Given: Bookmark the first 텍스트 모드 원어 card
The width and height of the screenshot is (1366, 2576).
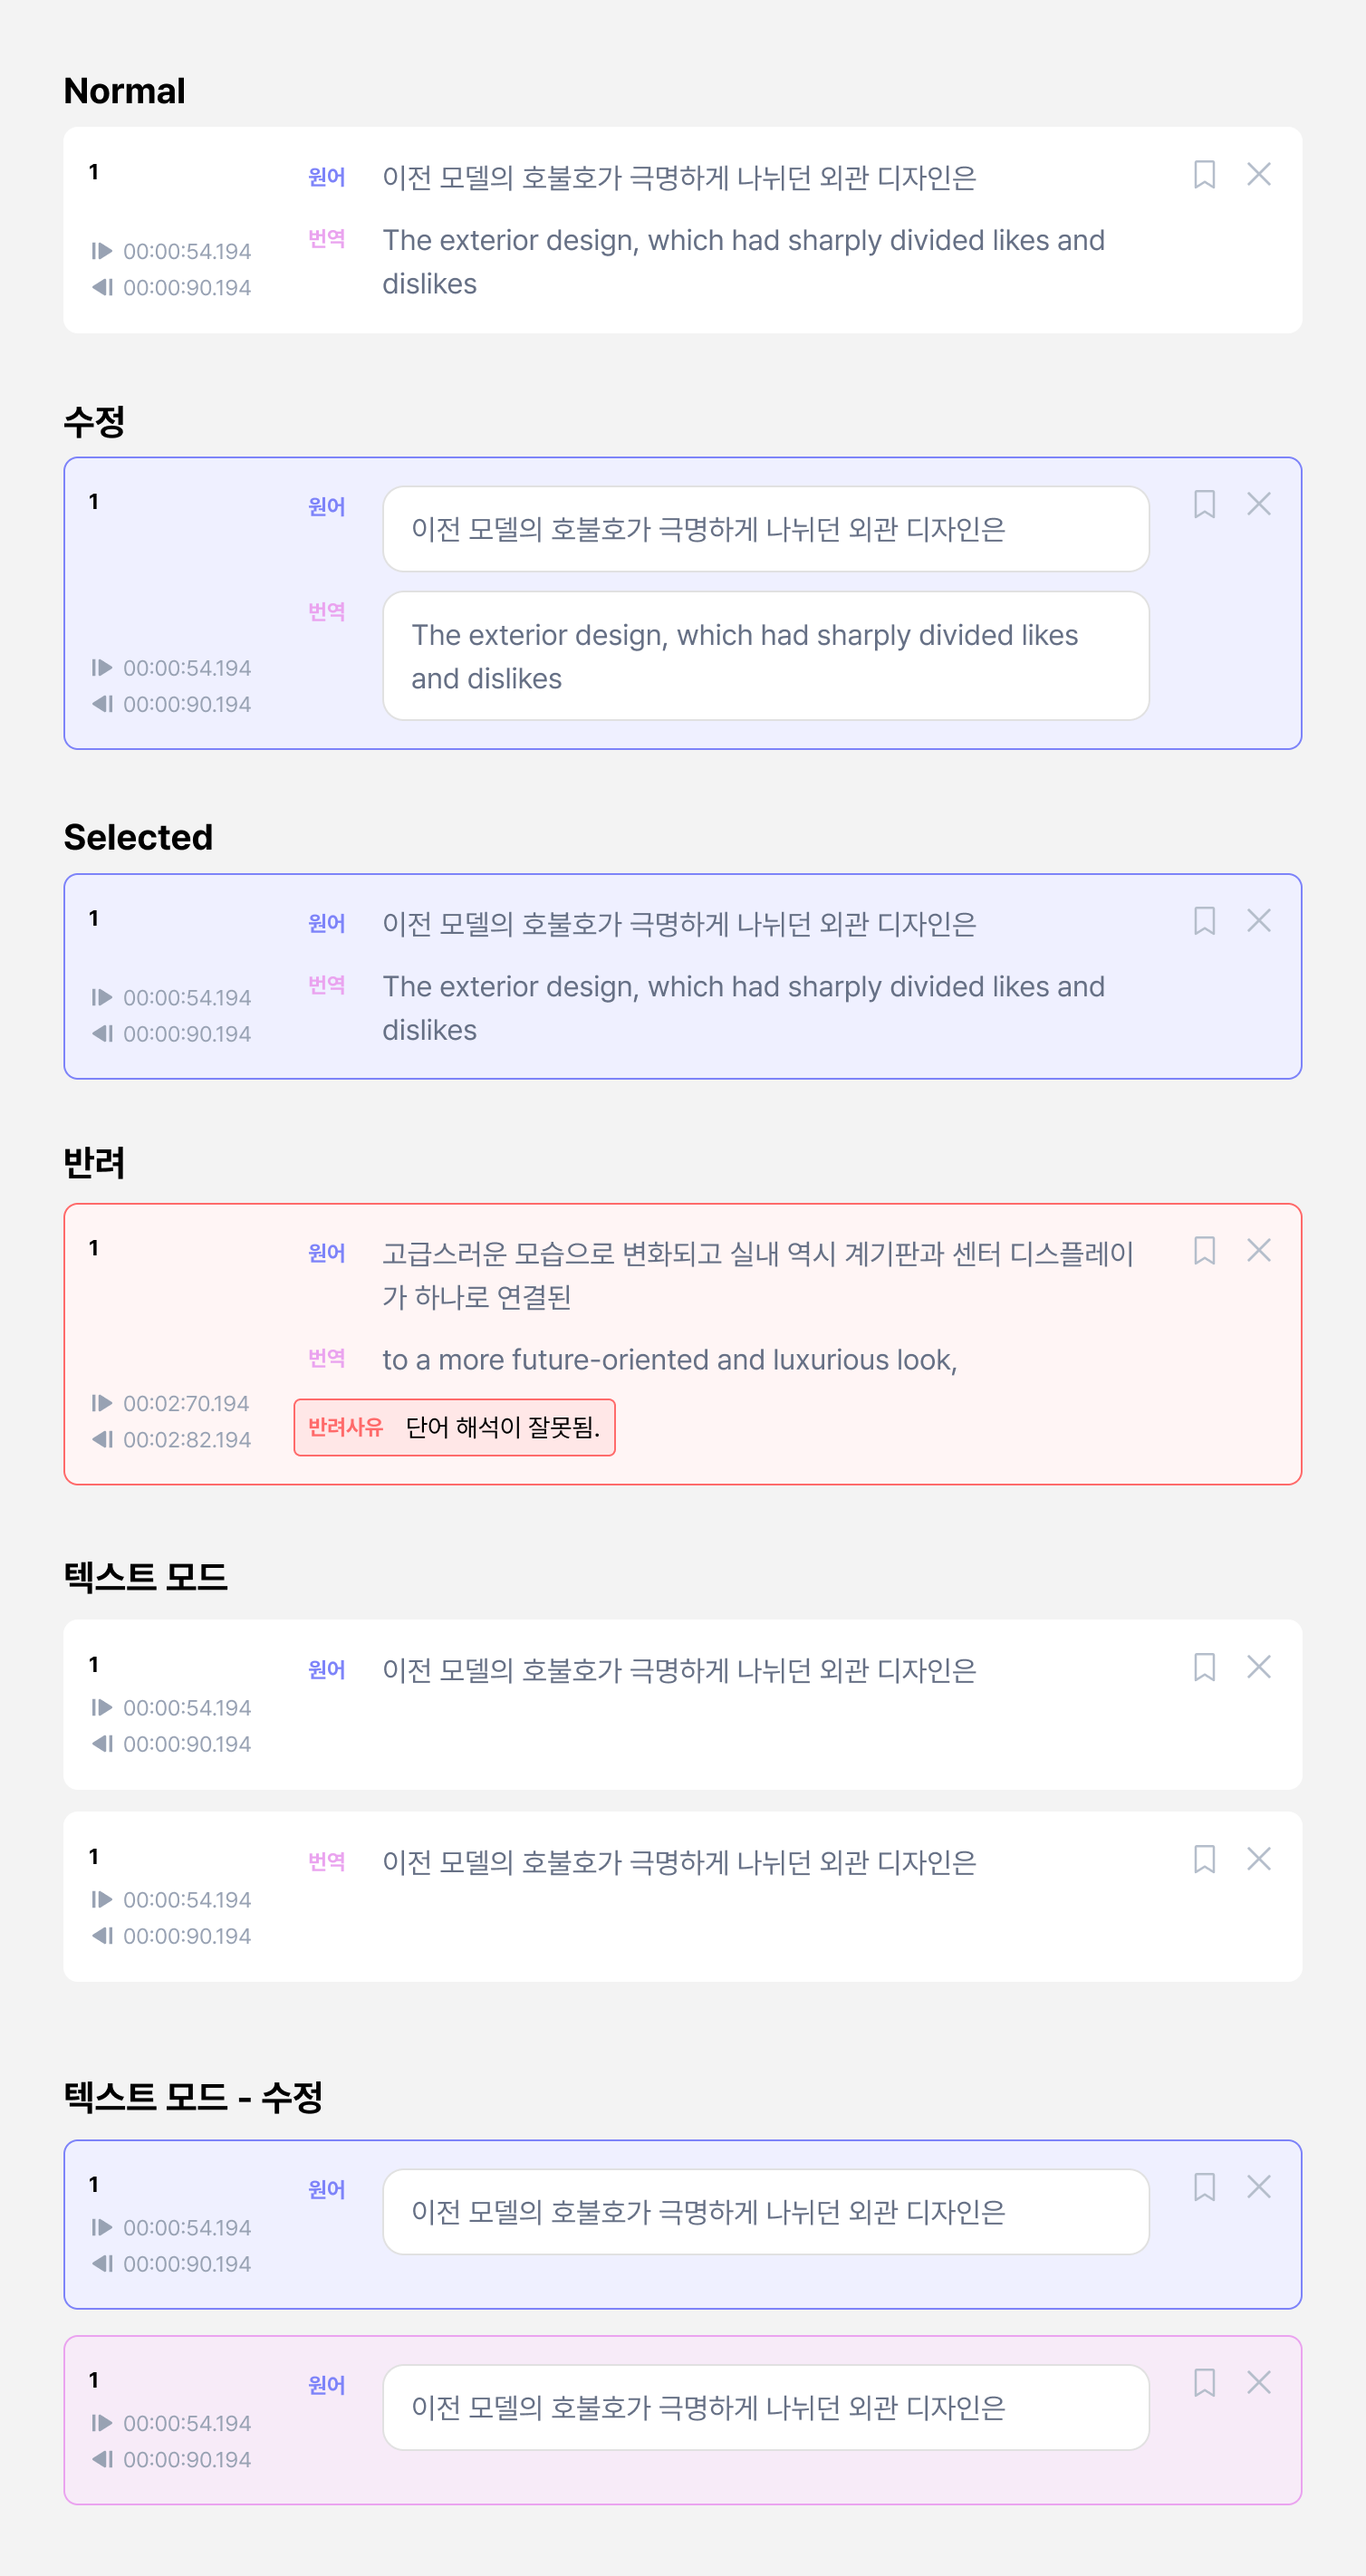Looking at the screenshot, I should 1204,1667.
